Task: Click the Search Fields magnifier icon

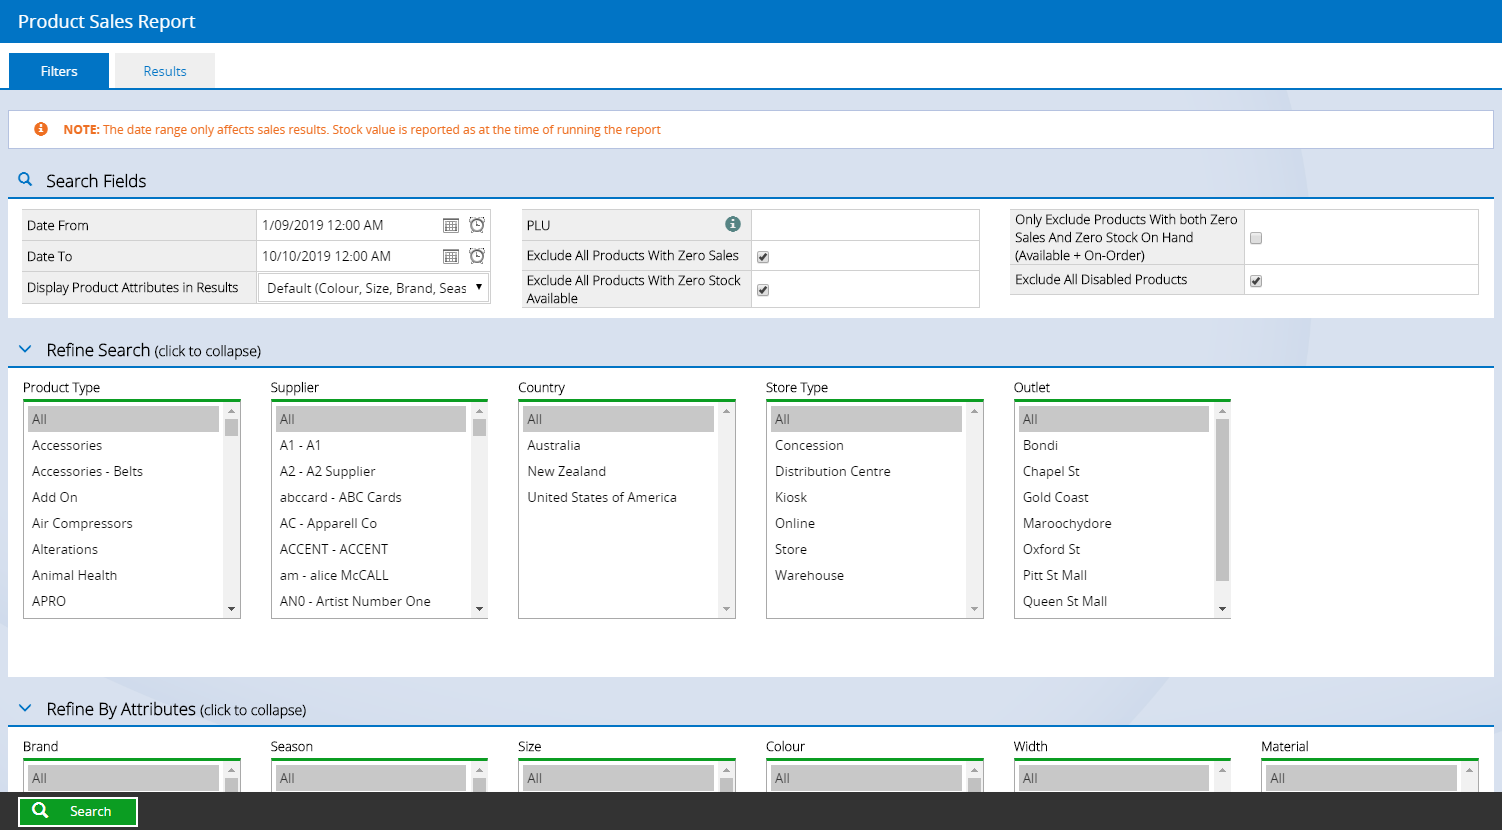Action: 26,180
